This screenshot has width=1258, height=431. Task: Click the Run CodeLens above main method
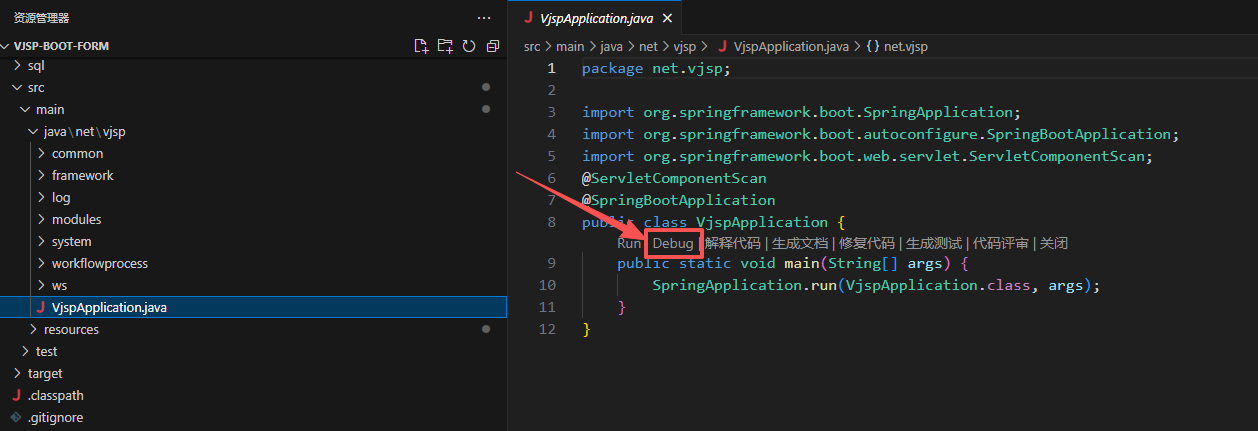click(x=629, y=243)
